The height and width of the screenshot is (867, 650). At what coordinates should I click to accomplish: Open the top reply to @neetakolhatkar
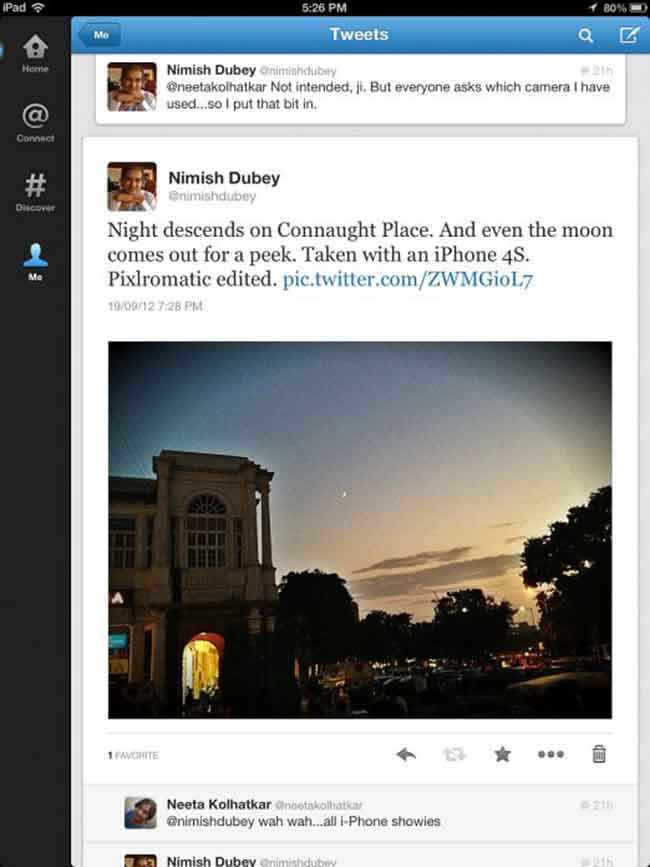pos(360,89)
